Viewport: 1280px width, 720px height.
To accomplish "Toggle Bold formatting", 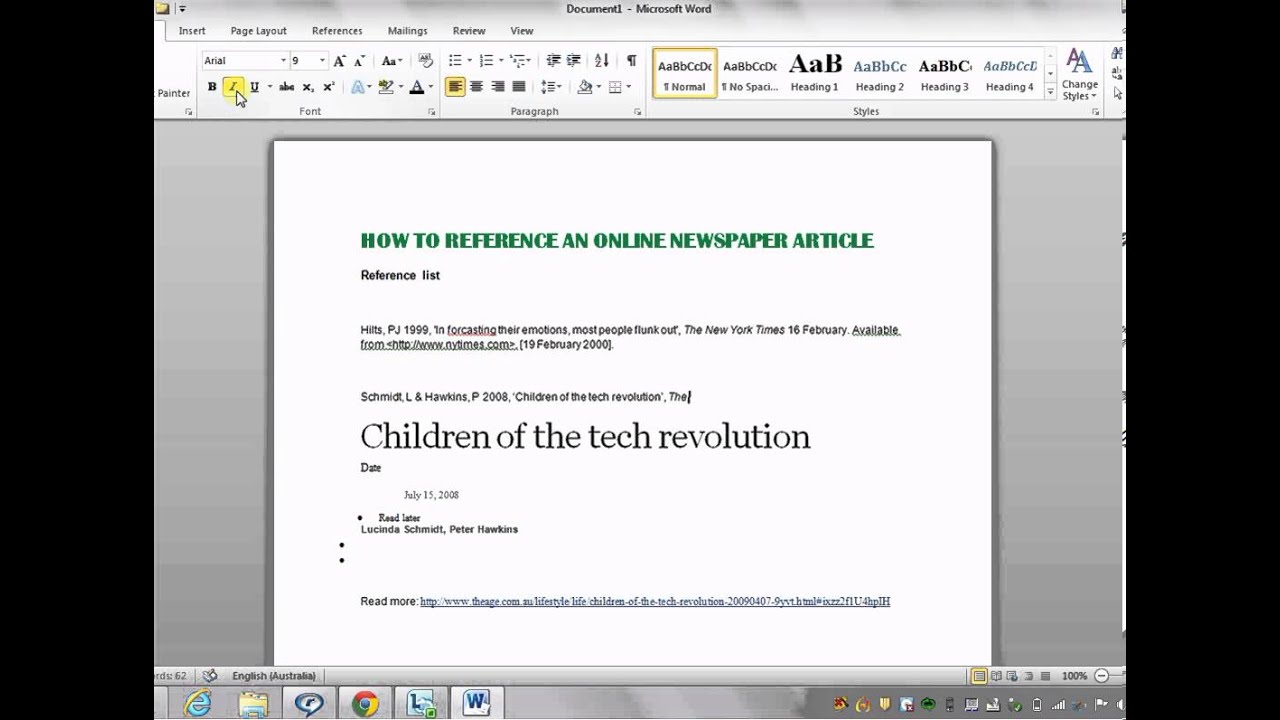I will point(212,87).
